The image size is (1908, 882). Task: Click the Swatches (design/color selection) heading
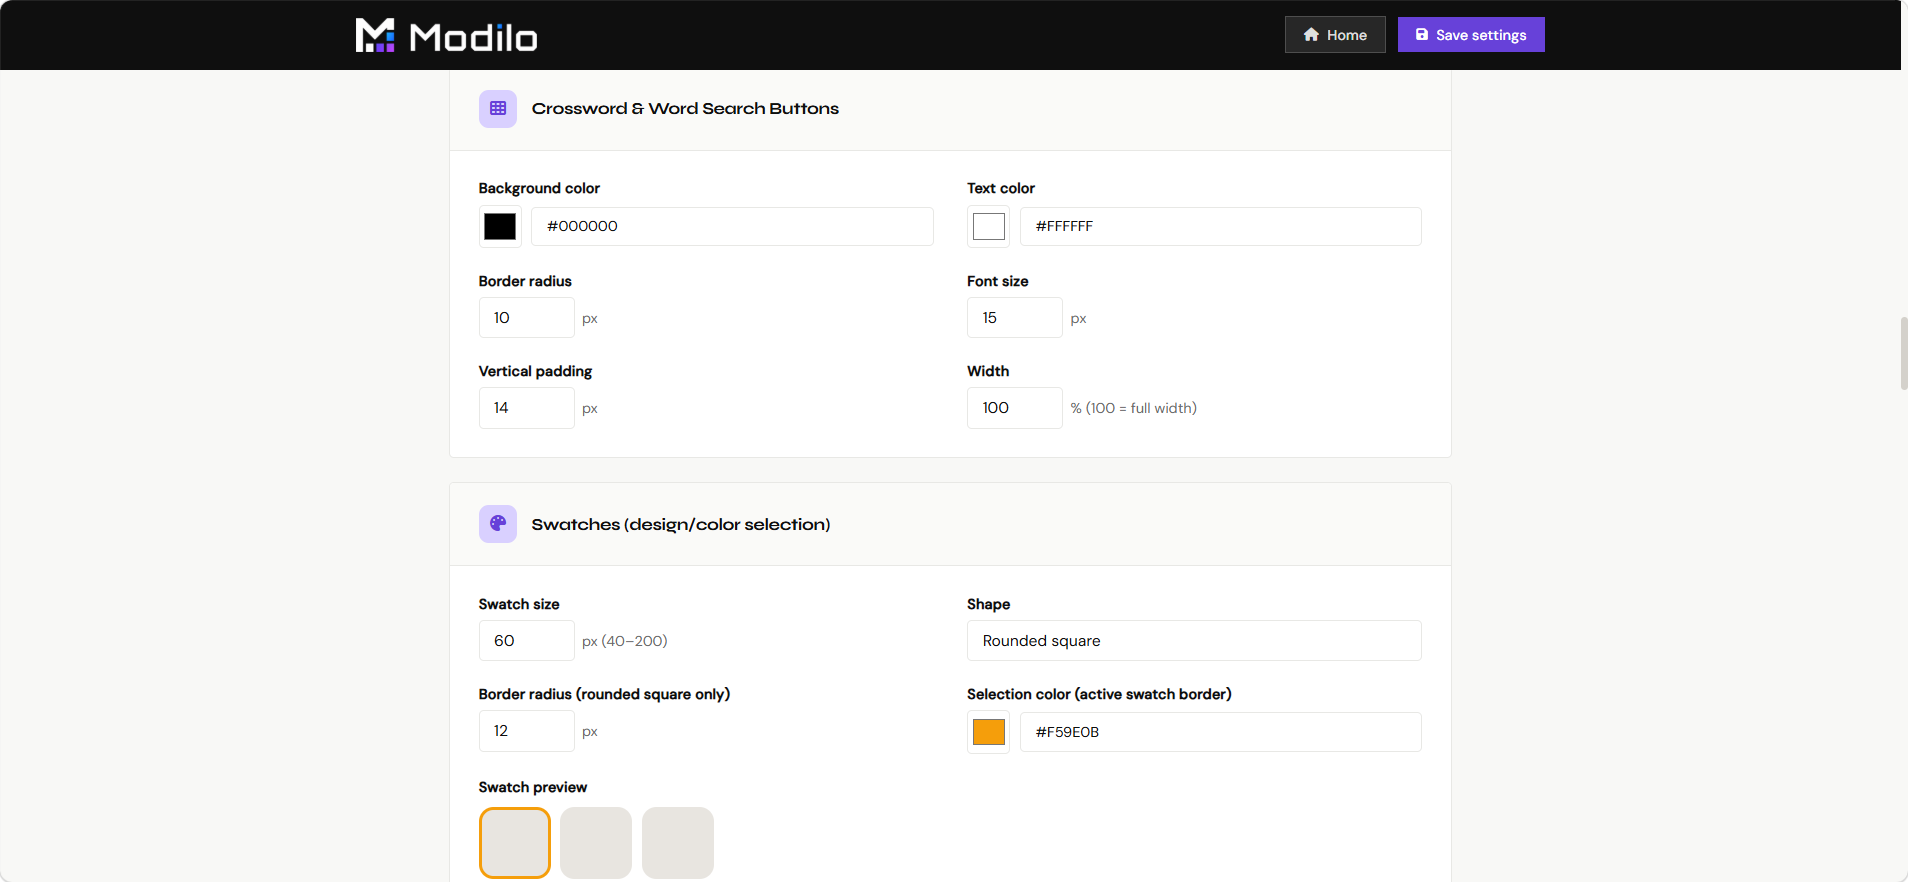681,524
